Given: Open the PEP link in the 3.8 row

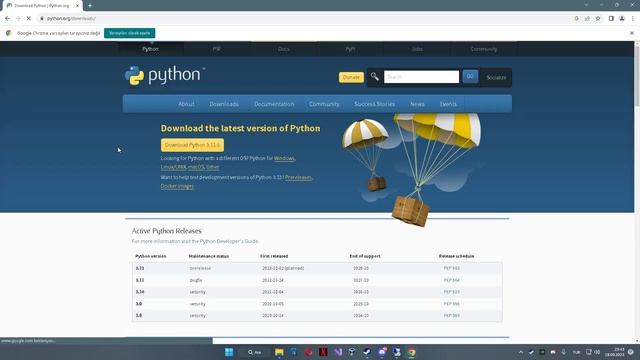Looking at the screenshot, I should tap(451, 316).
